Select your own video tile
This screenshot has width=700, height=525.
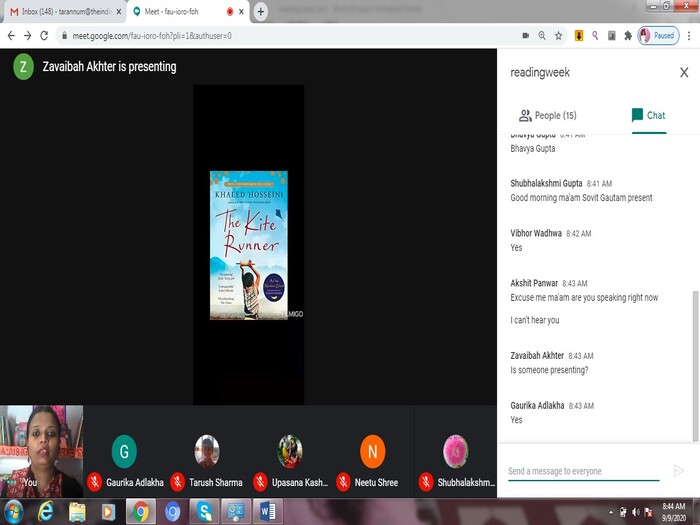42,451
